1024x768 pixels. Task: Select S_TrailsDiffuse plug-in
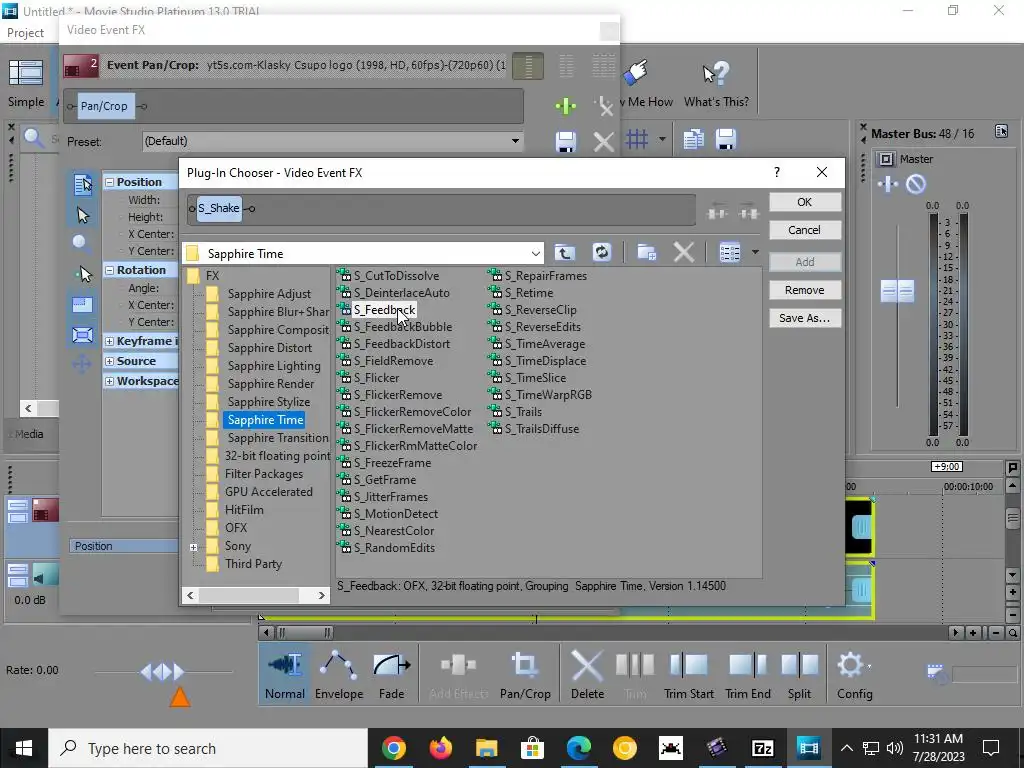coord(541,429)
